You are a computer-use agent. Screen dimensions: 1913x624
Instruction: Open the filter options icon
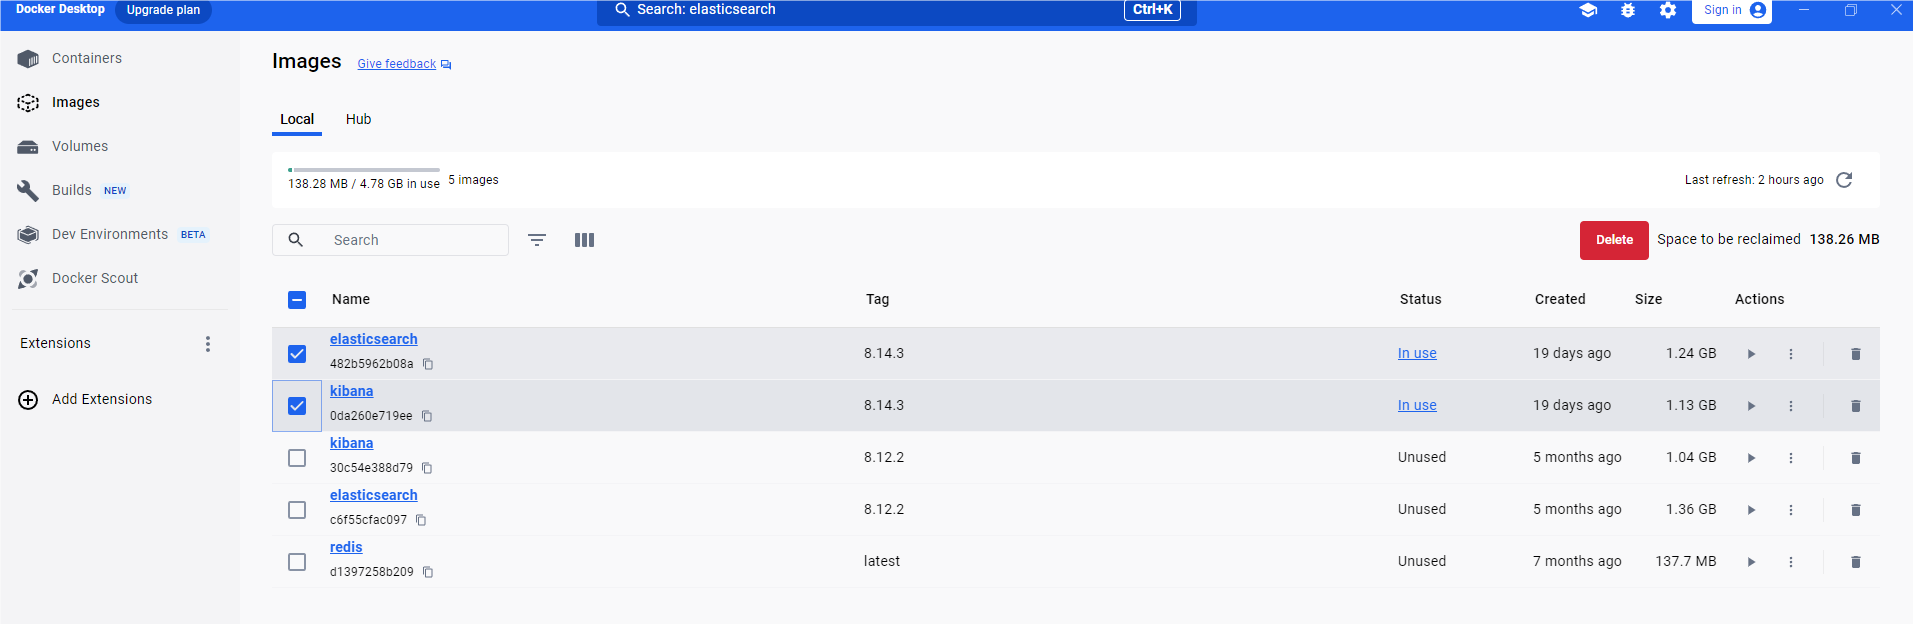point(537,240)
